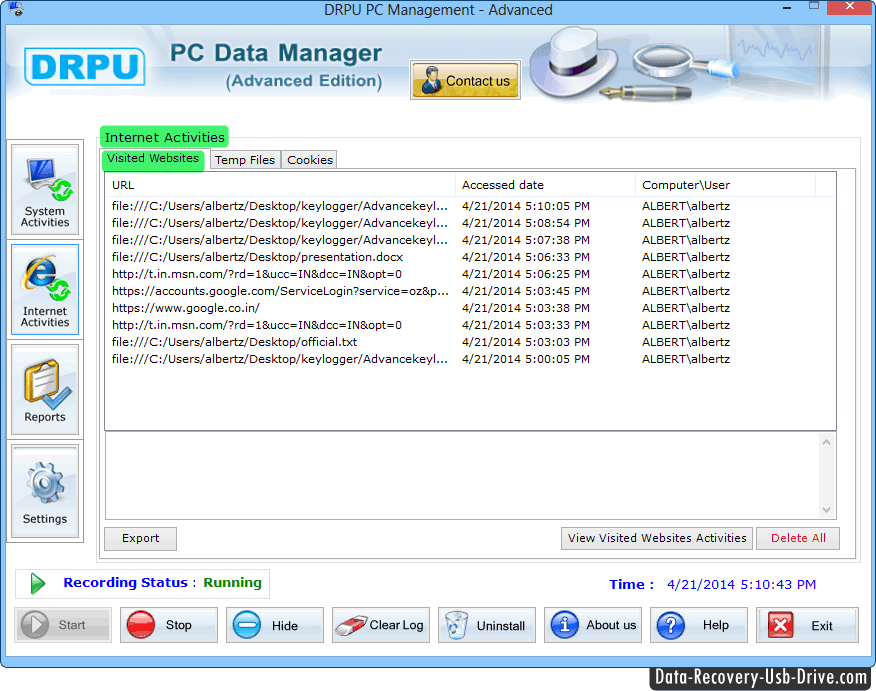Minimize the DRPU PC Management window
Screen dimensions: 876x691
click(787, 8)
